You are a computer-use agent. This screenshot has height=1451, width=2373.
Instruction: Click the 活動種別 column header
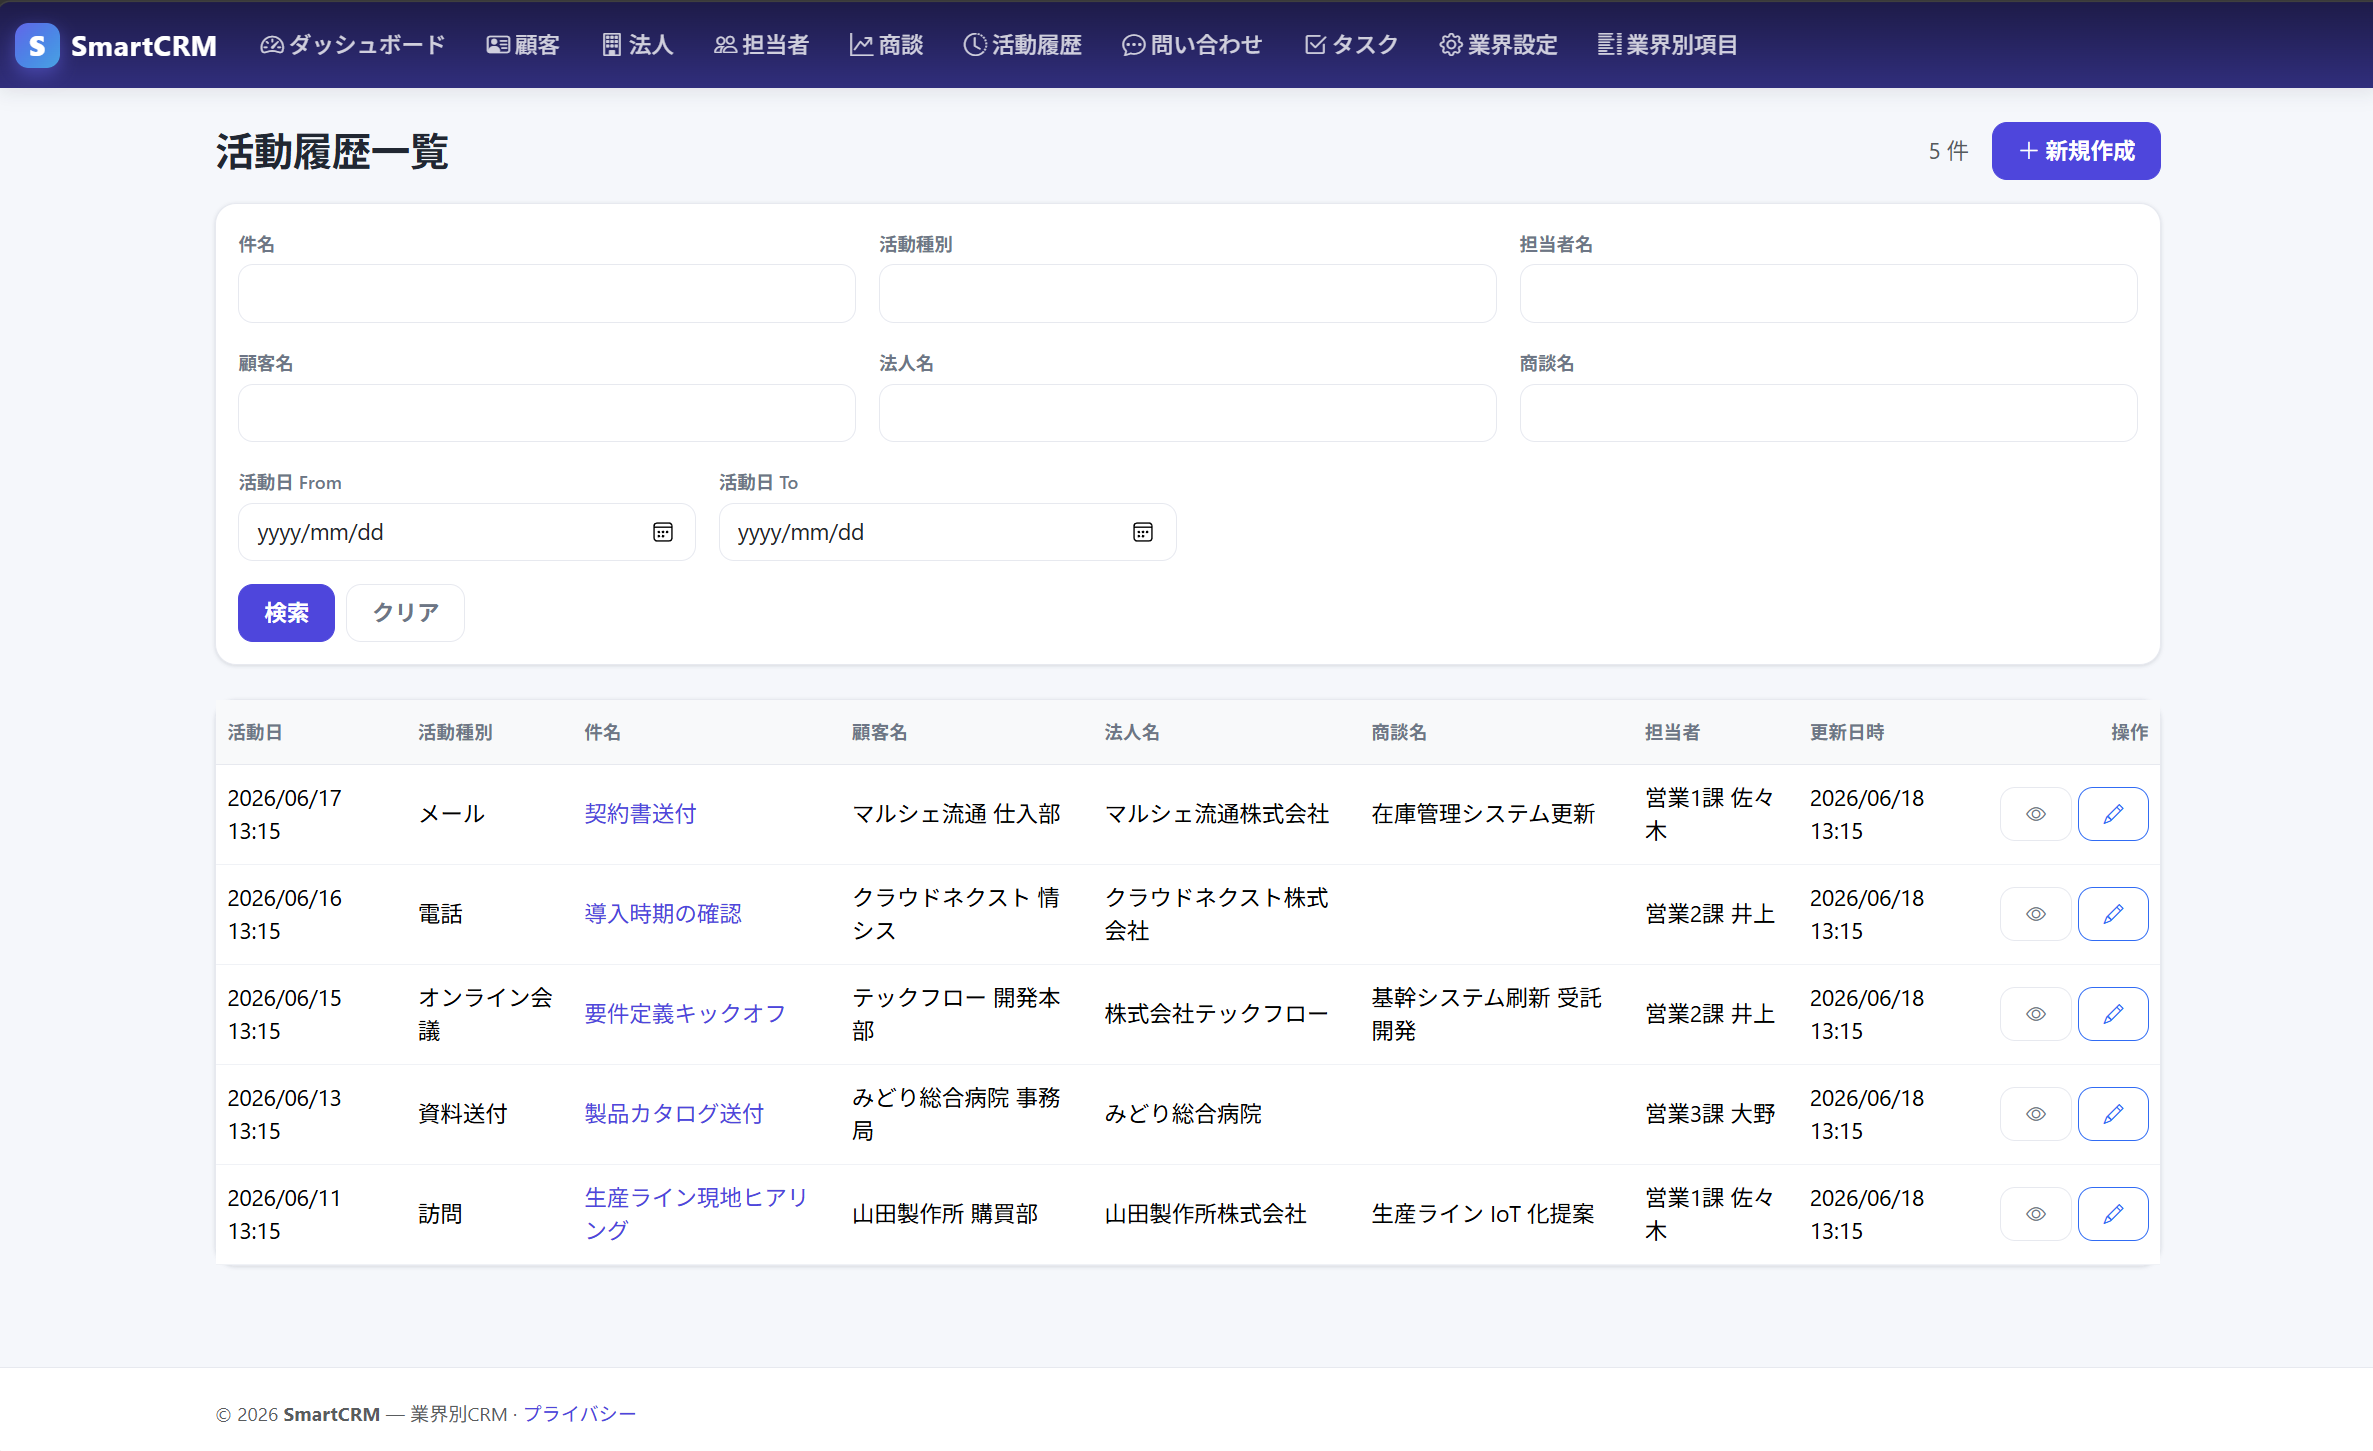click(x=455, y=732)
